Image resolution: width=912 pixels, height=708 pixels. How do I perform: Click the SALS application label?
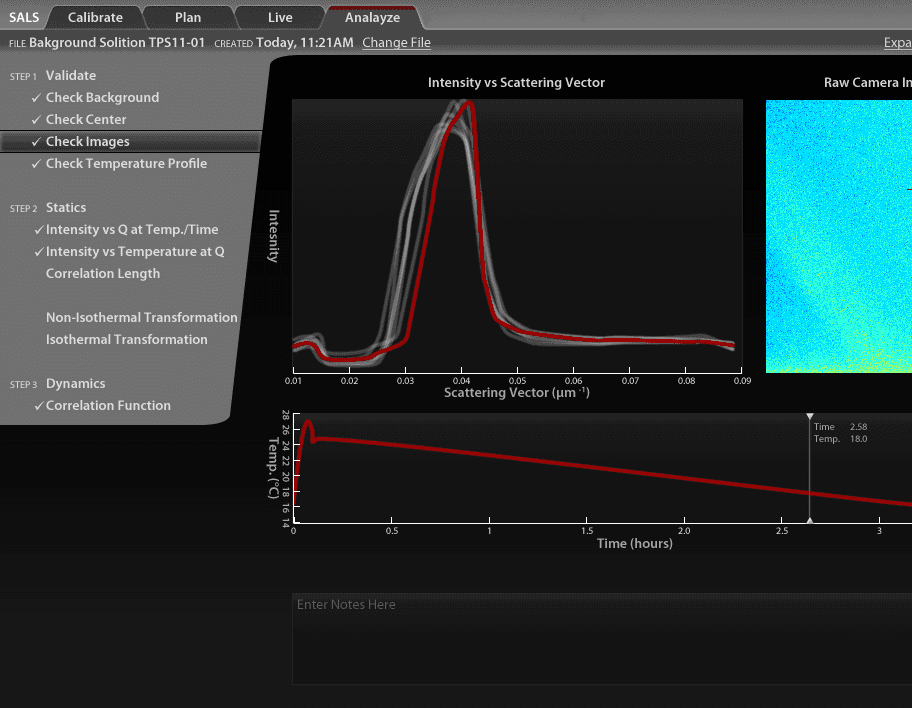[x=24, y=17]
